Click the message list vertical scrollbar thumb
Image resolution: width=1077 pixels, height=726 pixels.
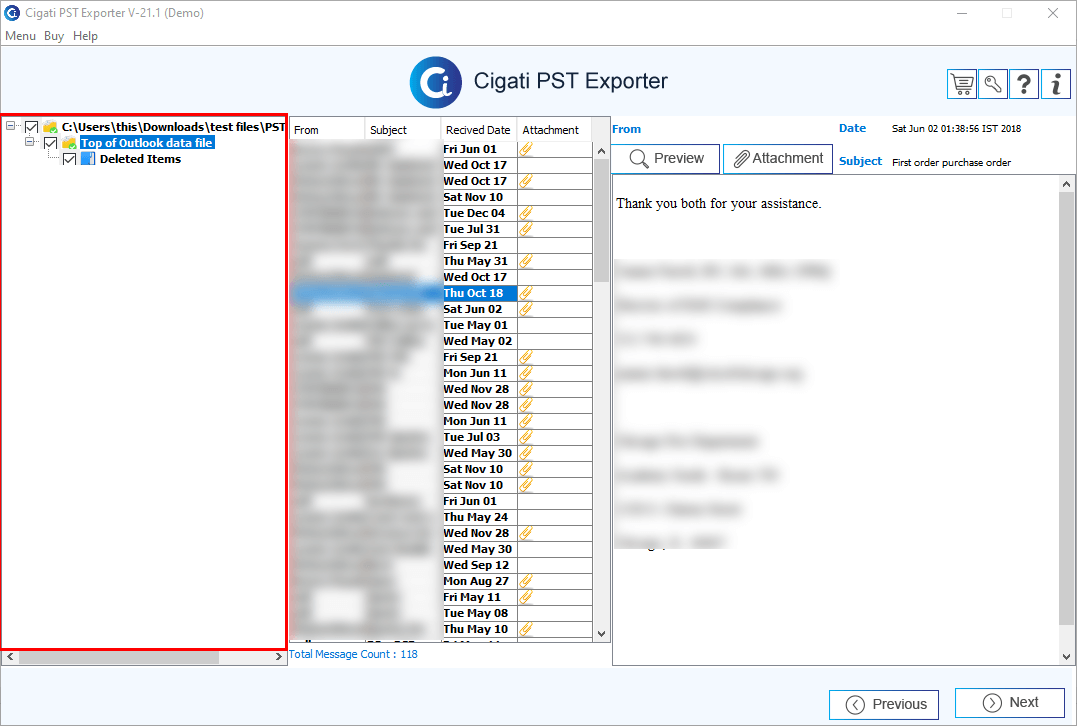click(601, 220)
